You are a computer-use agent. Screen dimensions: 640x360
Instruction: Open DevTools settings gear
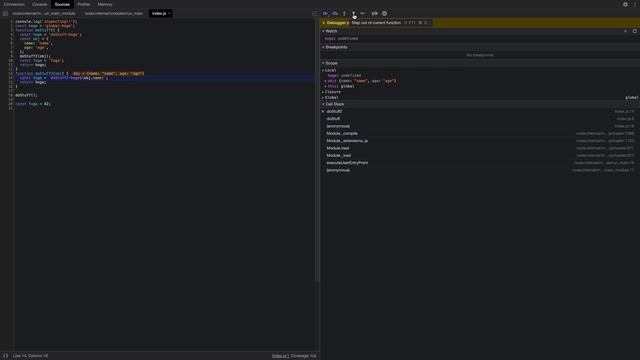(x=625, y=4)
